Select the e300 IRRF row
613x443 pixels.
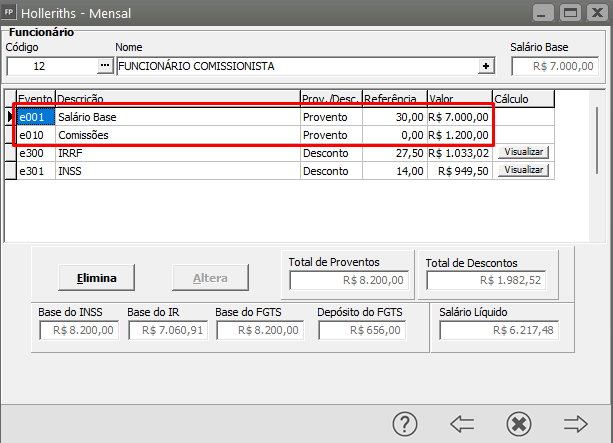pyautogui.click(x=150, y=153)
